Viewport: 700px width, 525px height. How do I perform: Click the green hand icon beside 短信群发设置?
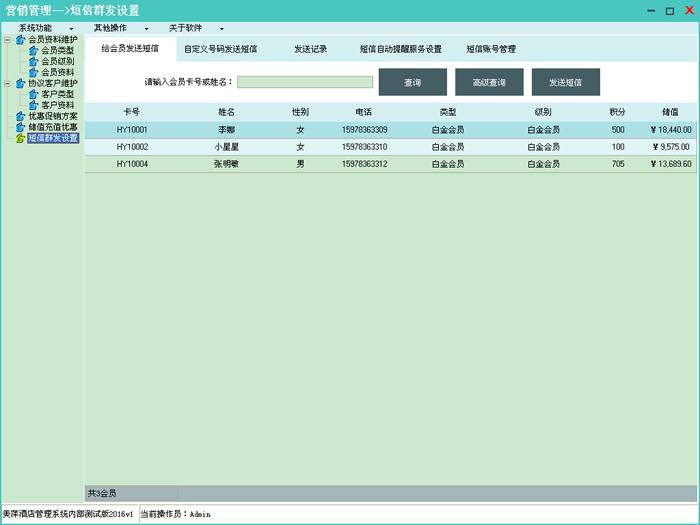point(20,138)
